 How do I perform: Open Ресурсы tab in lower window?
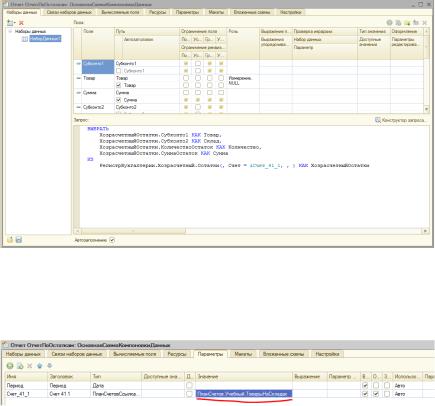click(x=177, y=354)
